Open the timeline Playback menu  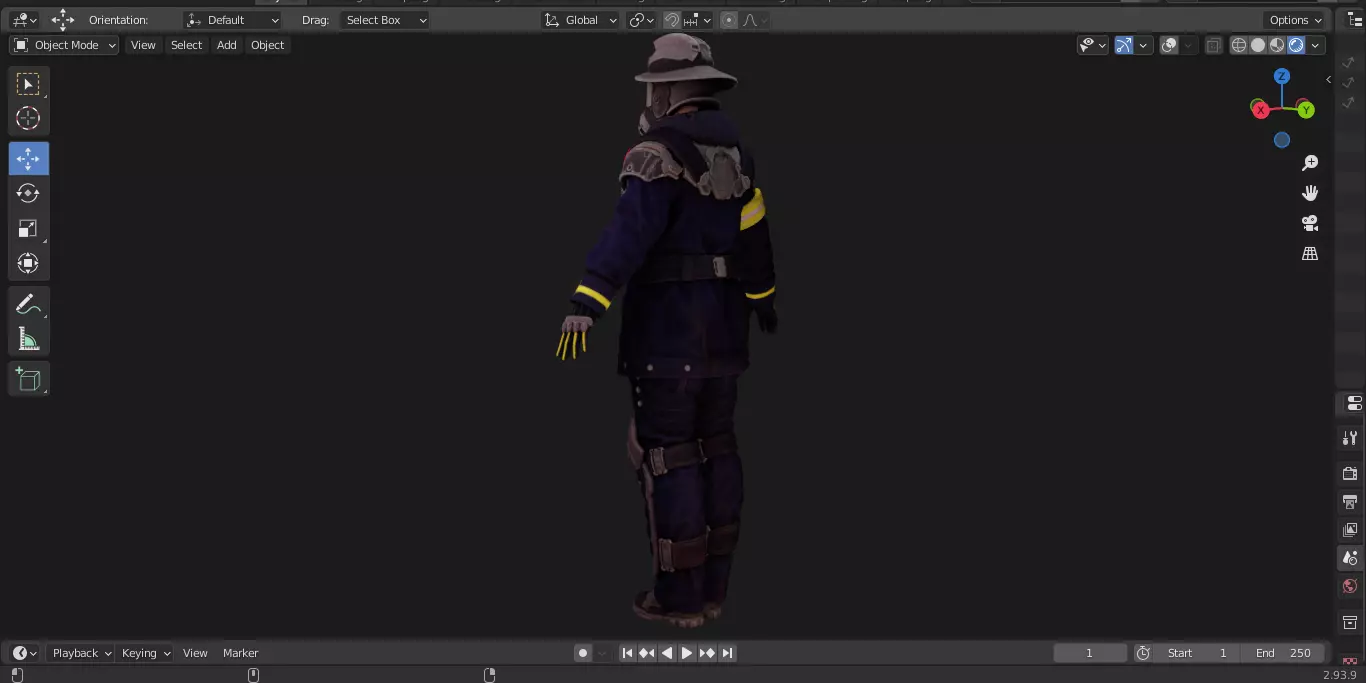[x=81, y=653]
